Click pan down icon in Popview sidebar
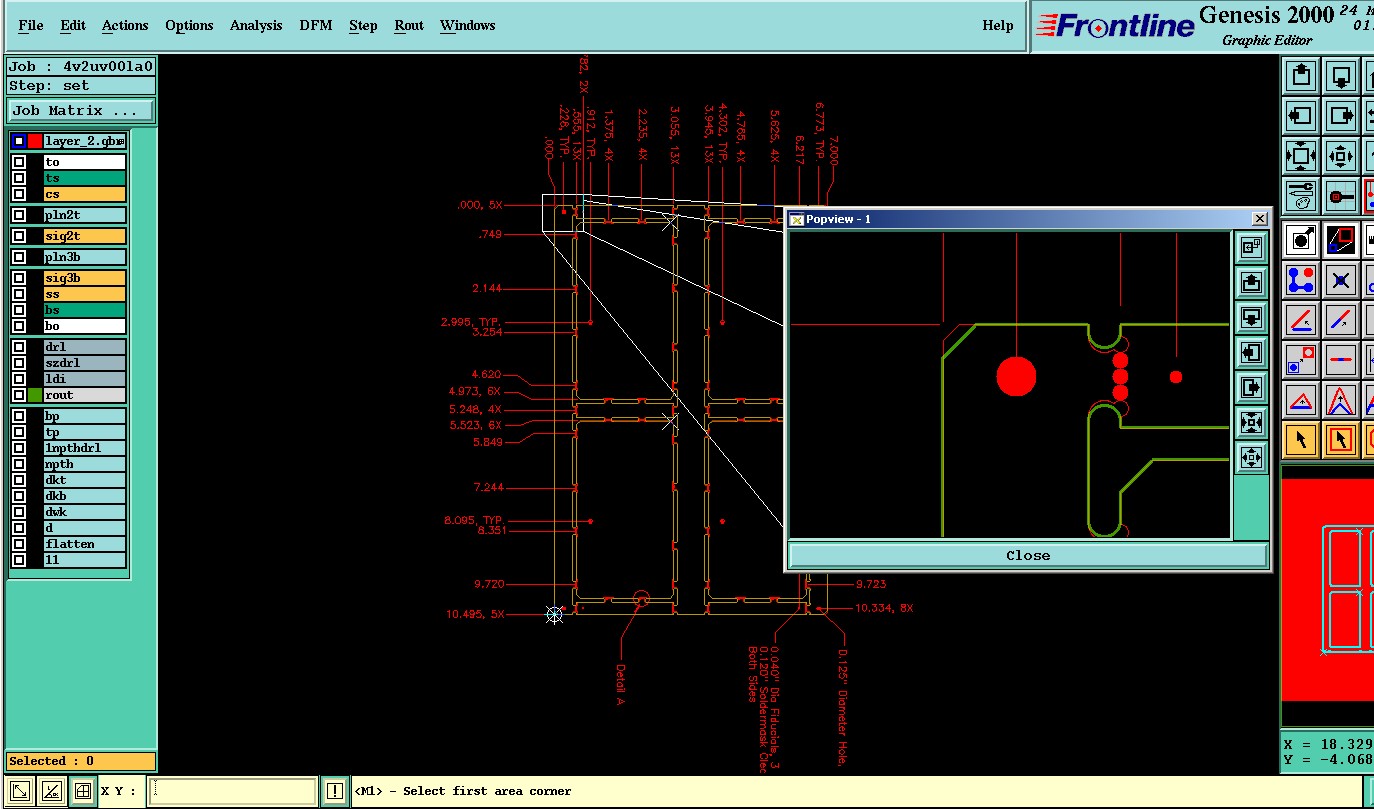The height and width of the screenshot is (809, 1374). point(1251,318)
